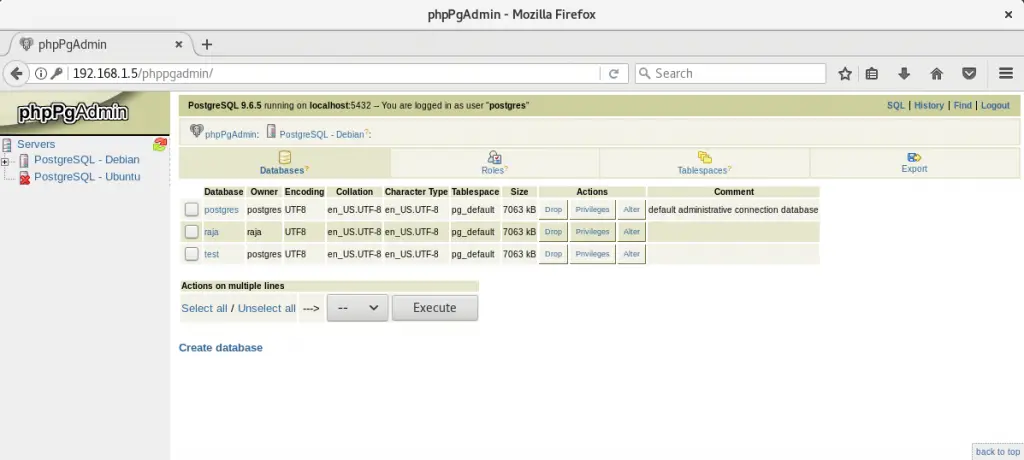
Task: Select Servers in the sidebar tree
Action: (x=36, y=144)
